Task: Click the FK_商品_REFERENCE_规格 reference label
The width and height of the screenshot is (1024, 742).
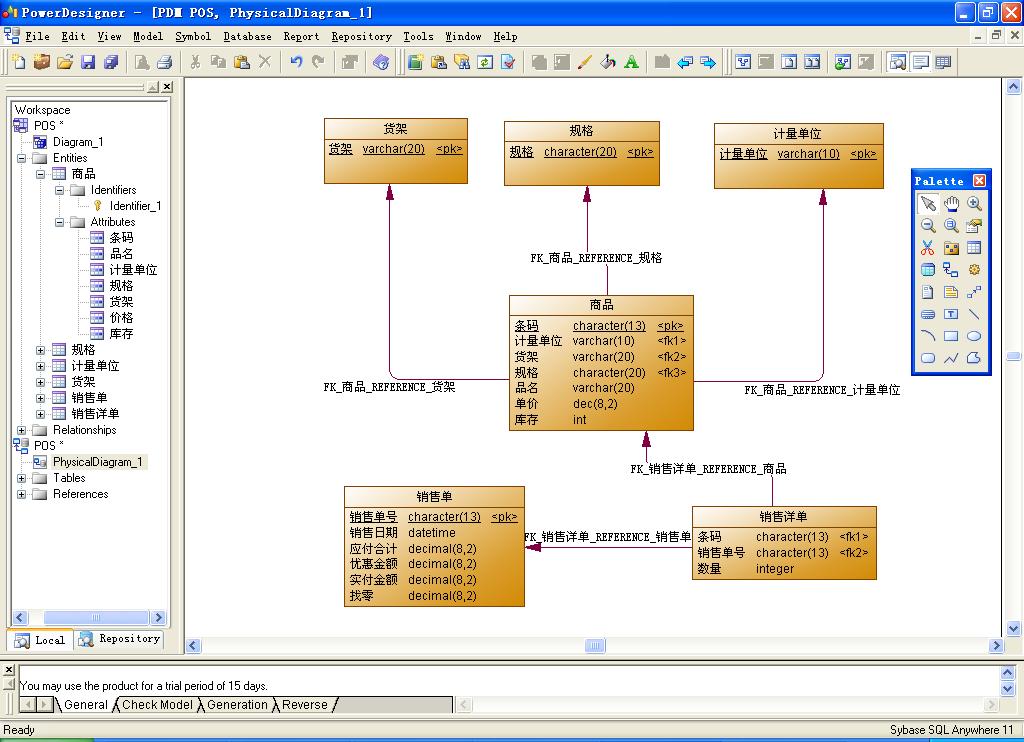Action: (x=596, y=258)
